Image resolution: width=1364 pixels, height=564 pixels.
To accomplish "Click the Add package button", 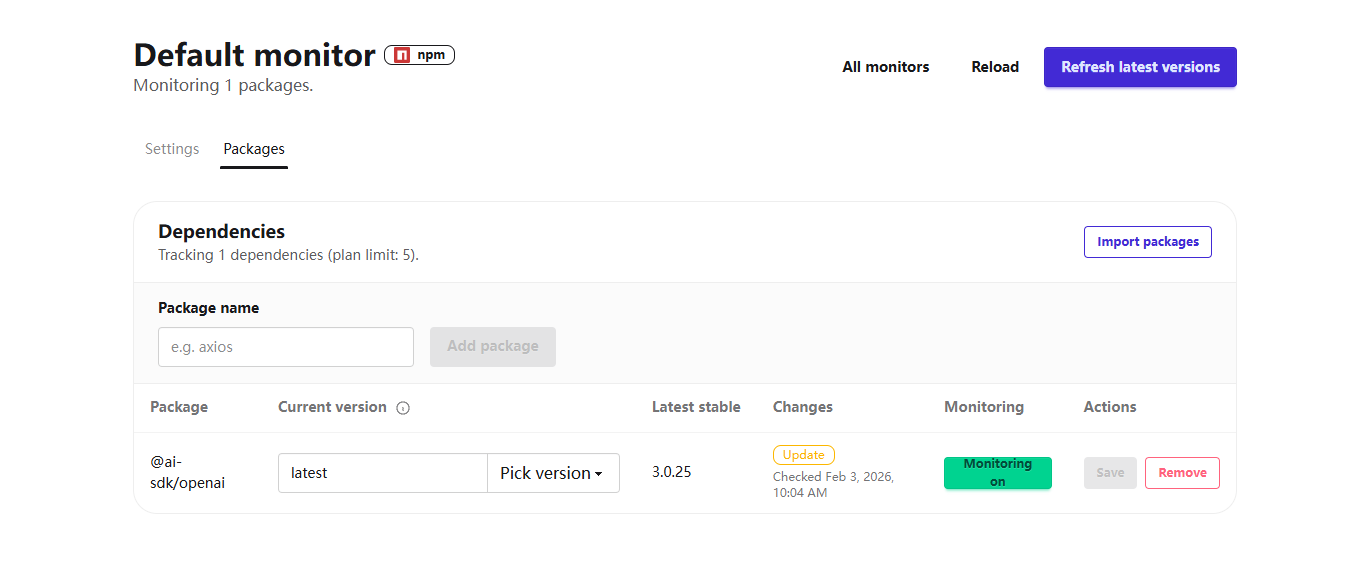I will coord(493,346).
